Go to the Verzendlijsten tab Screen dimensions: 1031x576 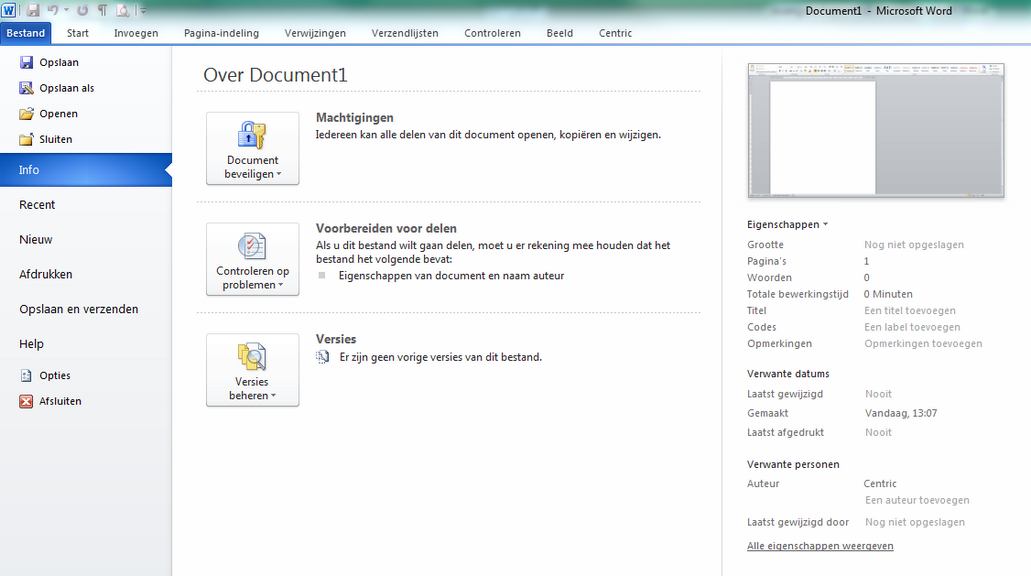pyautogui.click(x=405, y=33)
